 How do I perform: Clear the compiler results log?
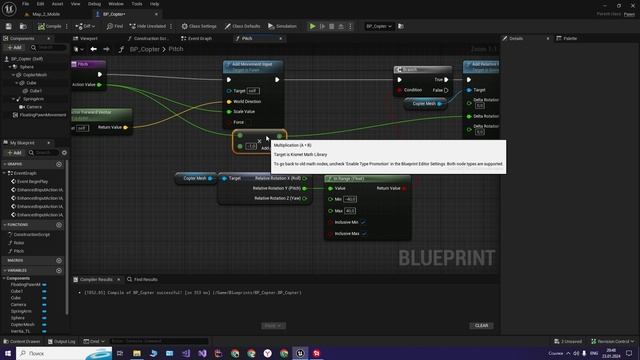pyautogui.click(x=481, y=326)
